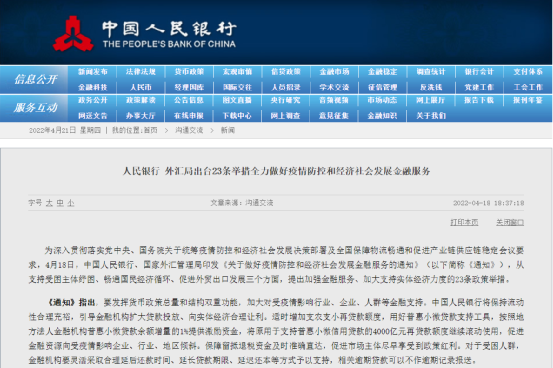This screenshot has height=368, width=553.
Task: Select 经理国库 in navigation
Action: 189,87
